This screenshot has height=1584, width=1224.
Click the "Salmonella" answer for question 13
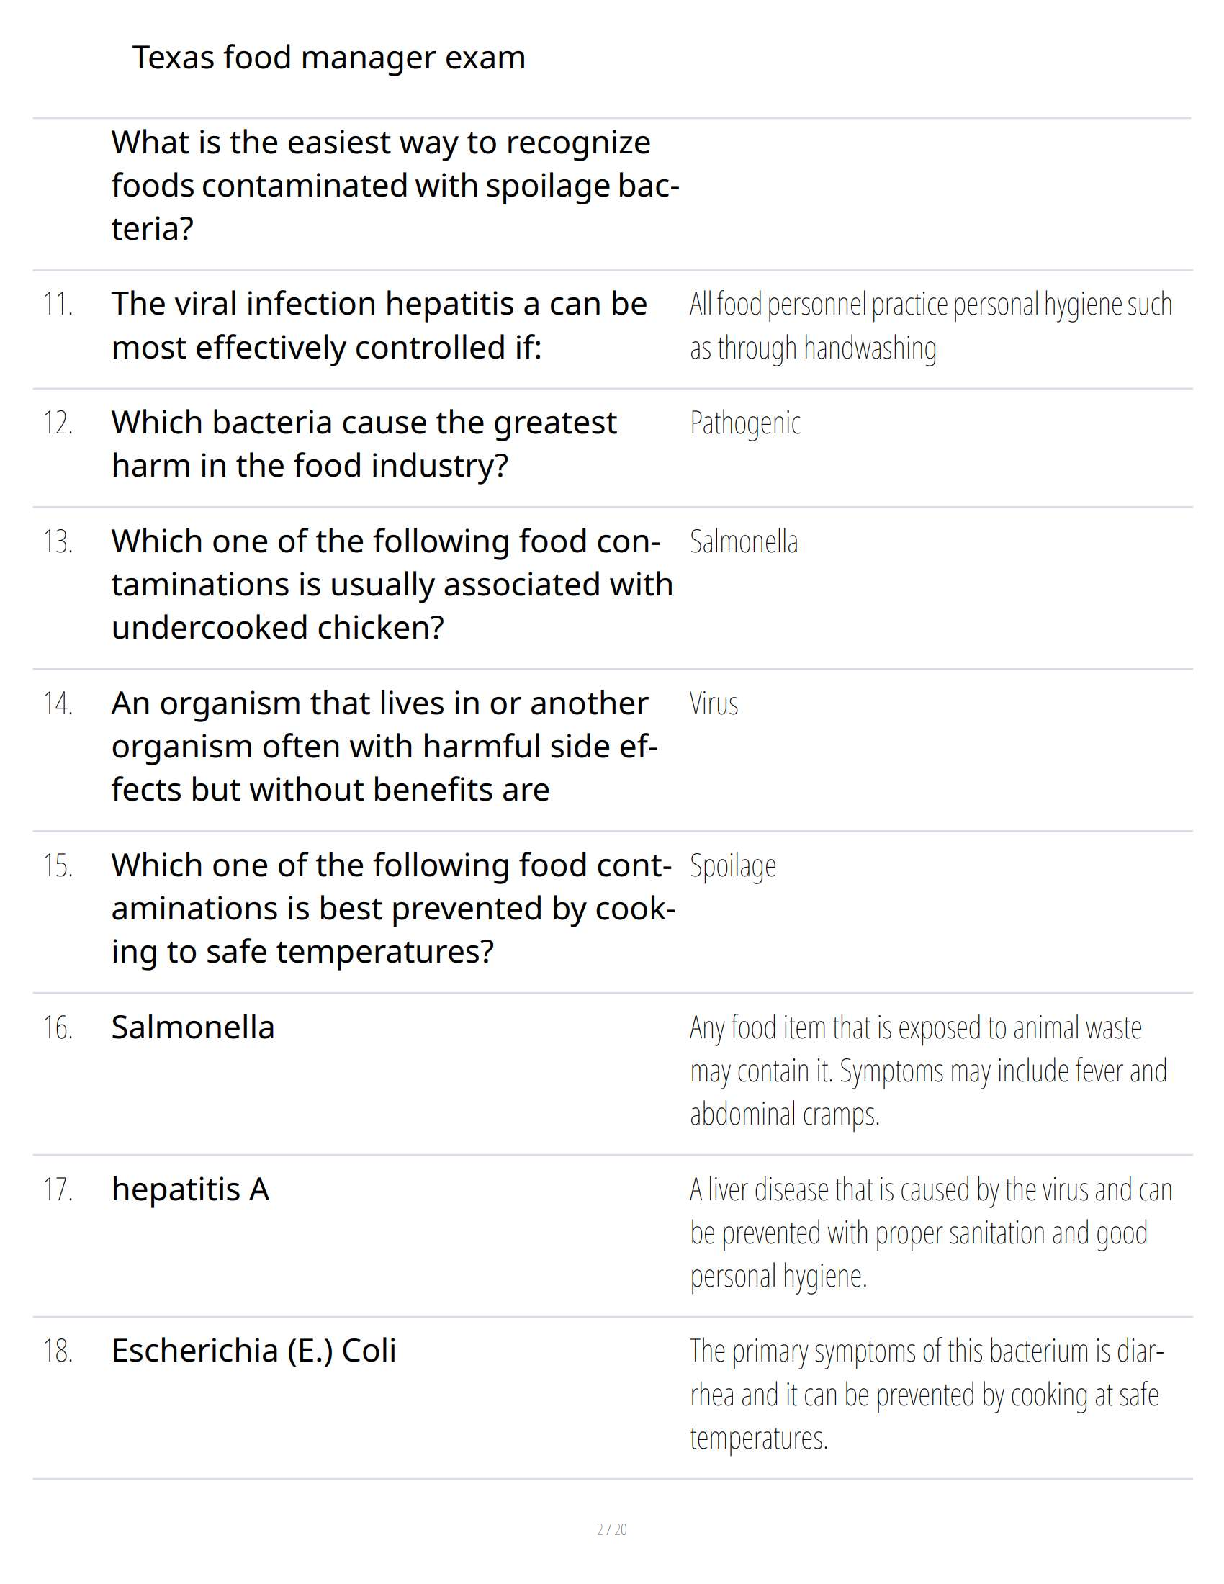[744, 542]
